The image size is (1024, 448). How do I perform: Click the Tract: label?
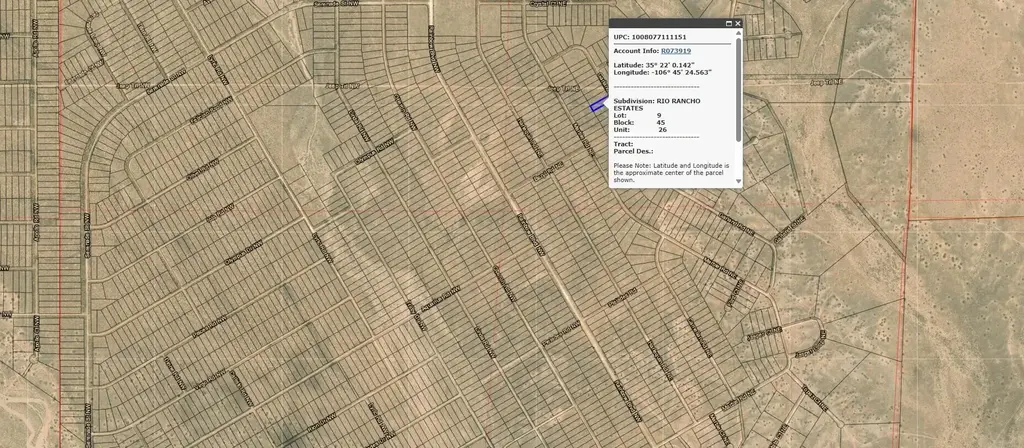click(623, 144)
